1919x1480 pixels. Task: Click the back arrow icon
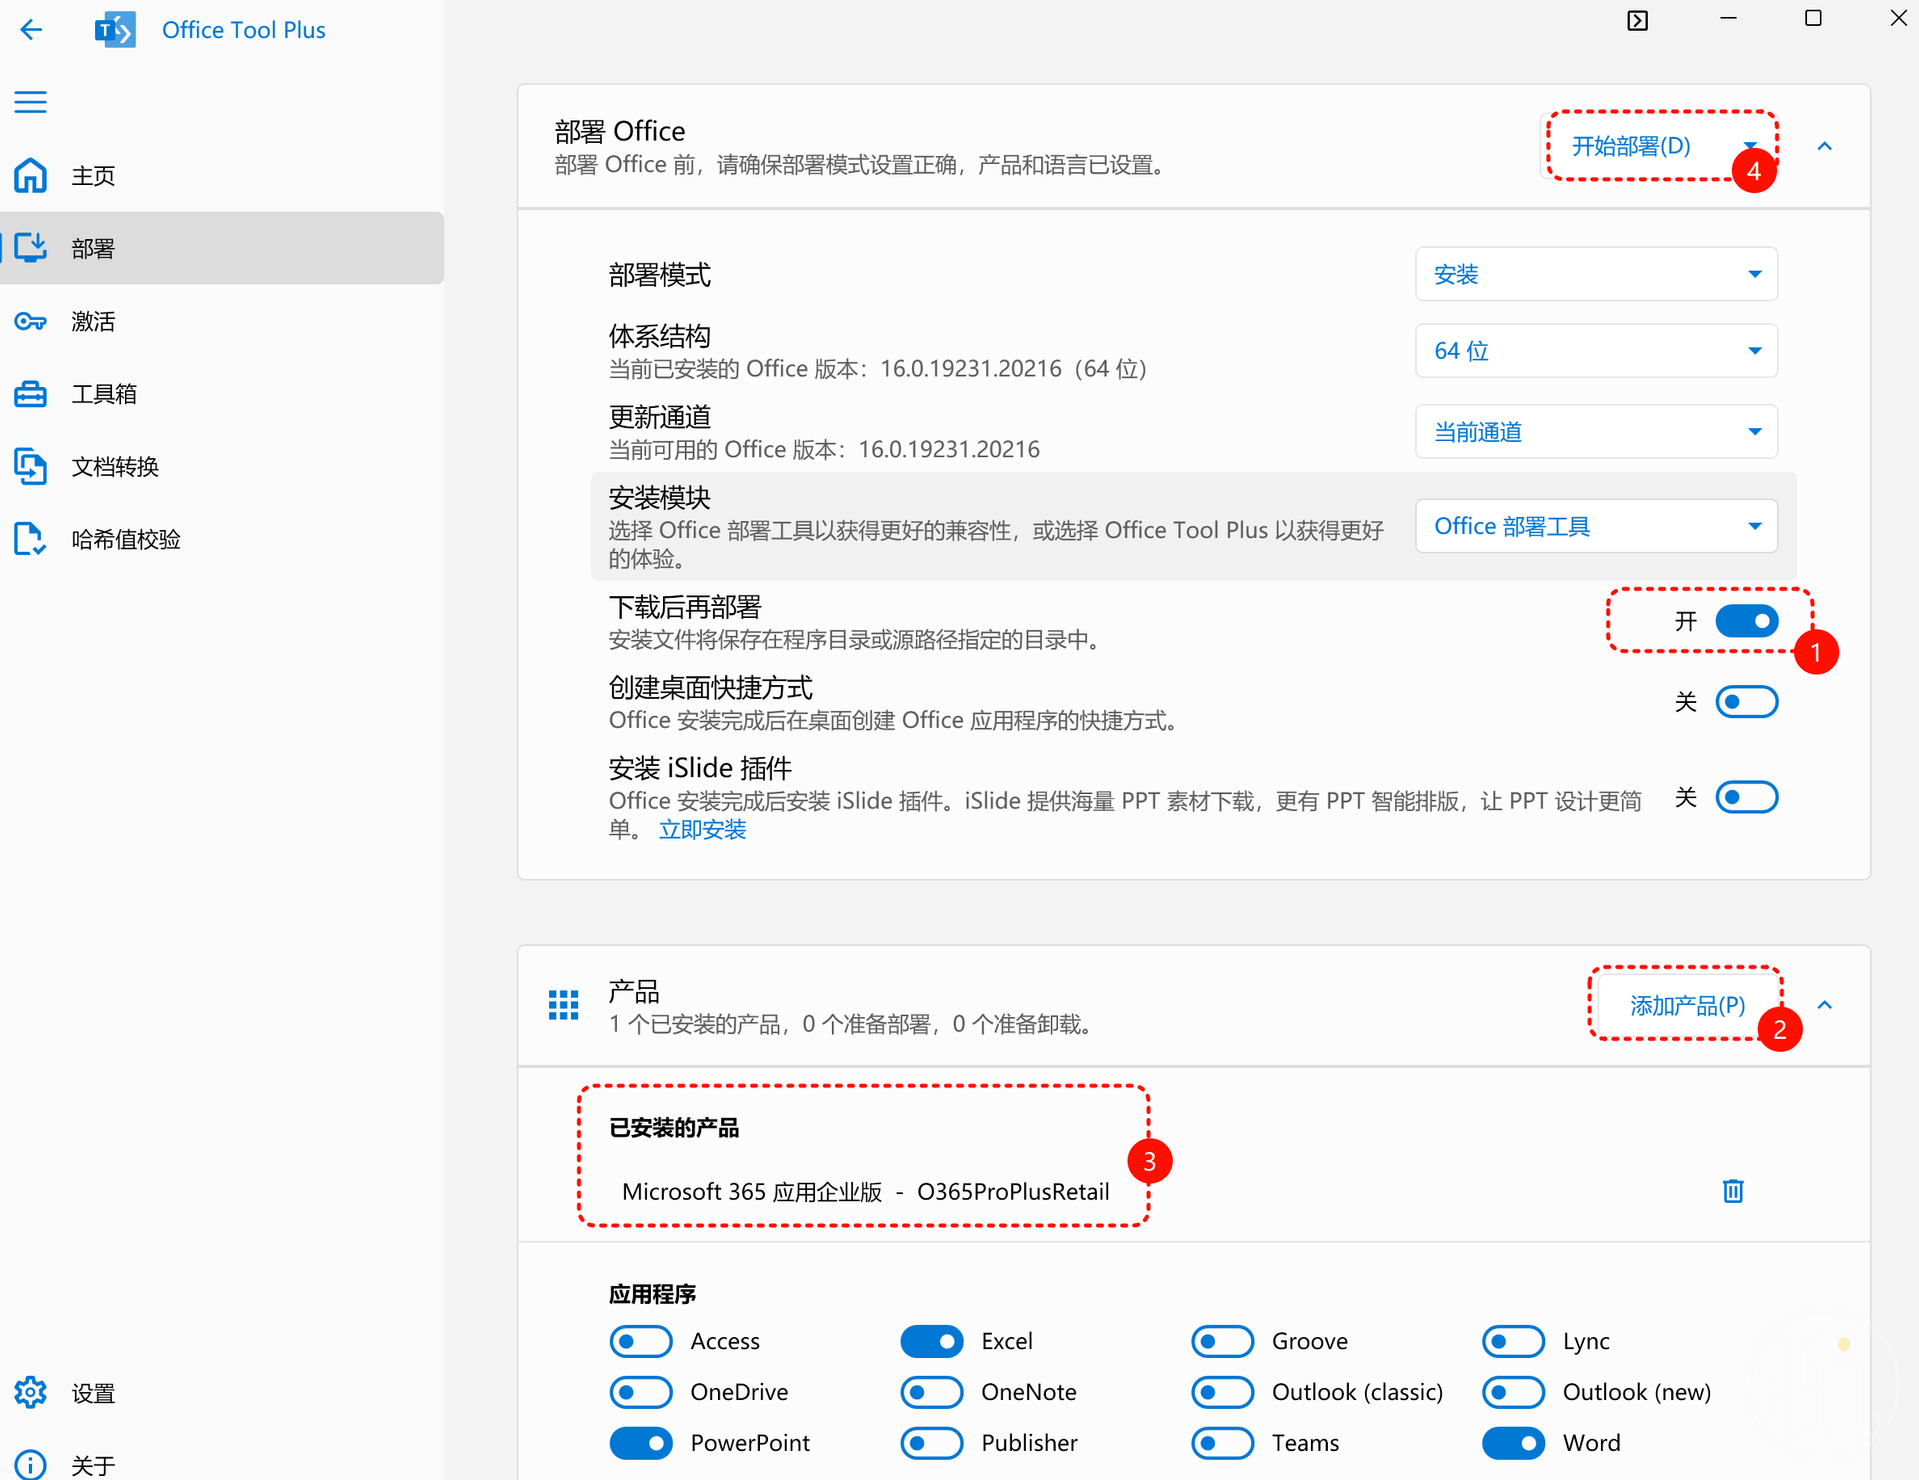[31, 30]
